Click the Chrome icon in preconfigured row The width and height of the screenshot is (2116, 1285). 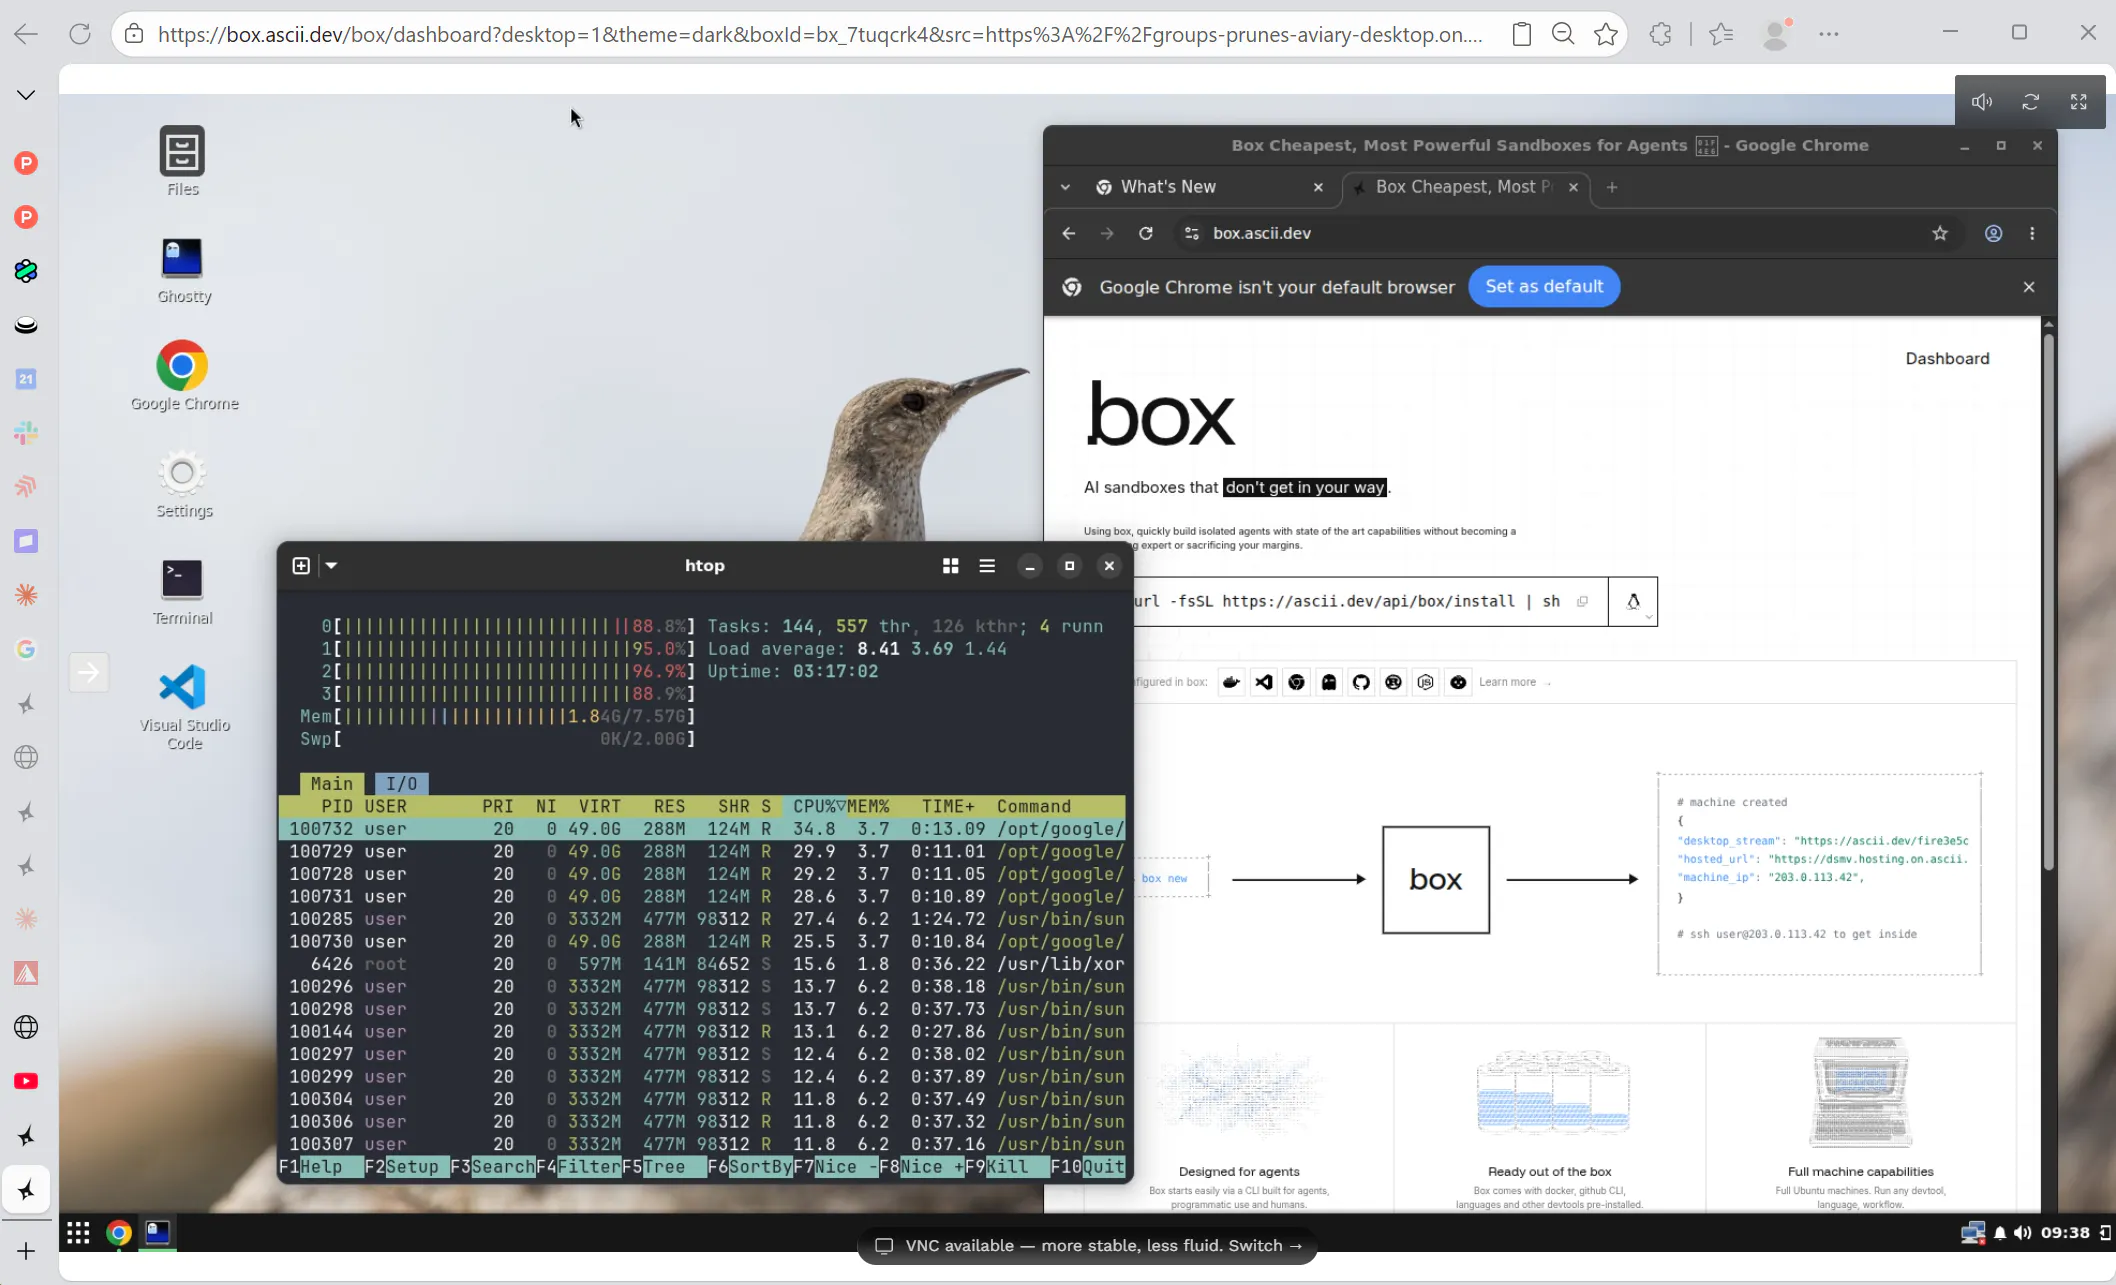[x=1296, y=682]
